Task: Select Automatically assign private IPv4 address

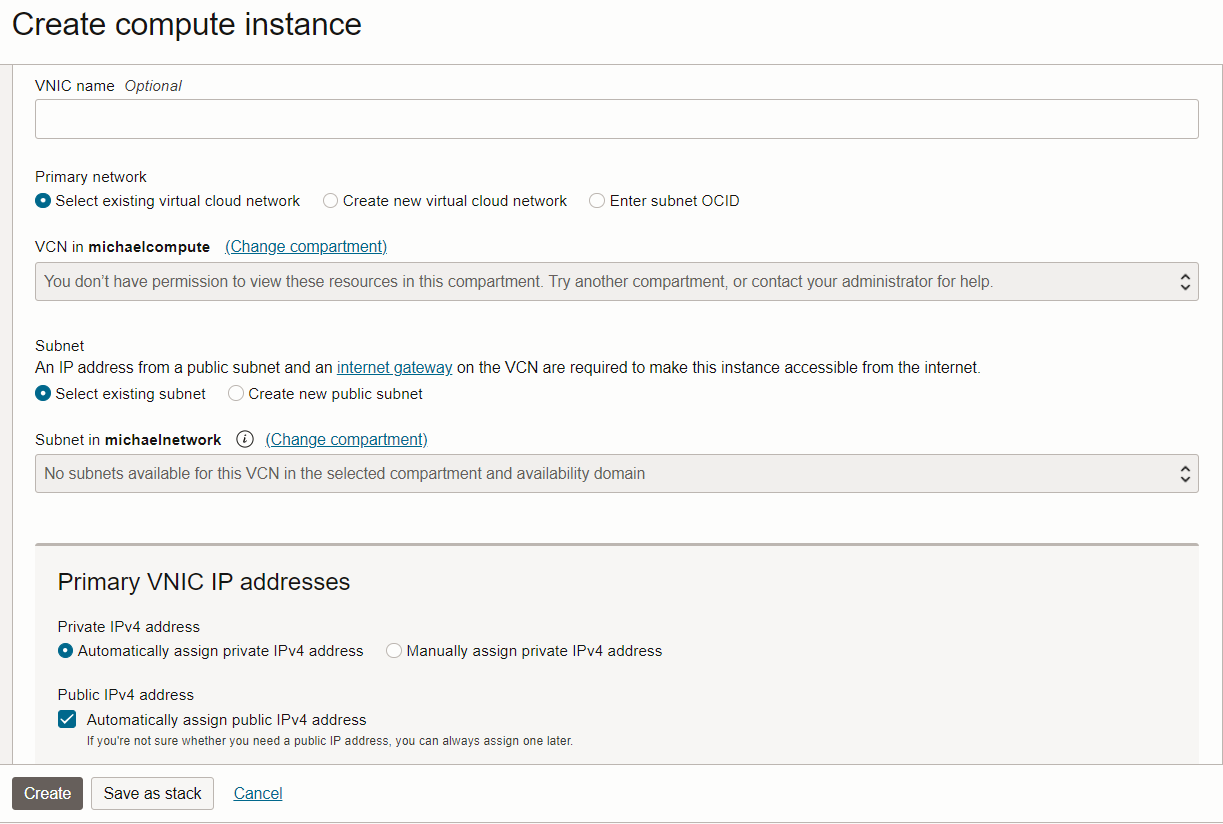Action: (x=66, y=651)
